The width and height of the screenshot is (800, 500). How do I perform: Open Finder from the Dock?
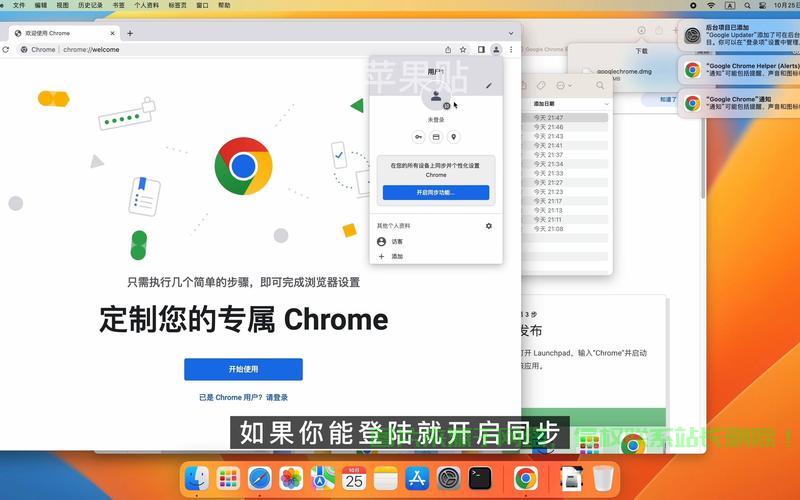[197, 479]
